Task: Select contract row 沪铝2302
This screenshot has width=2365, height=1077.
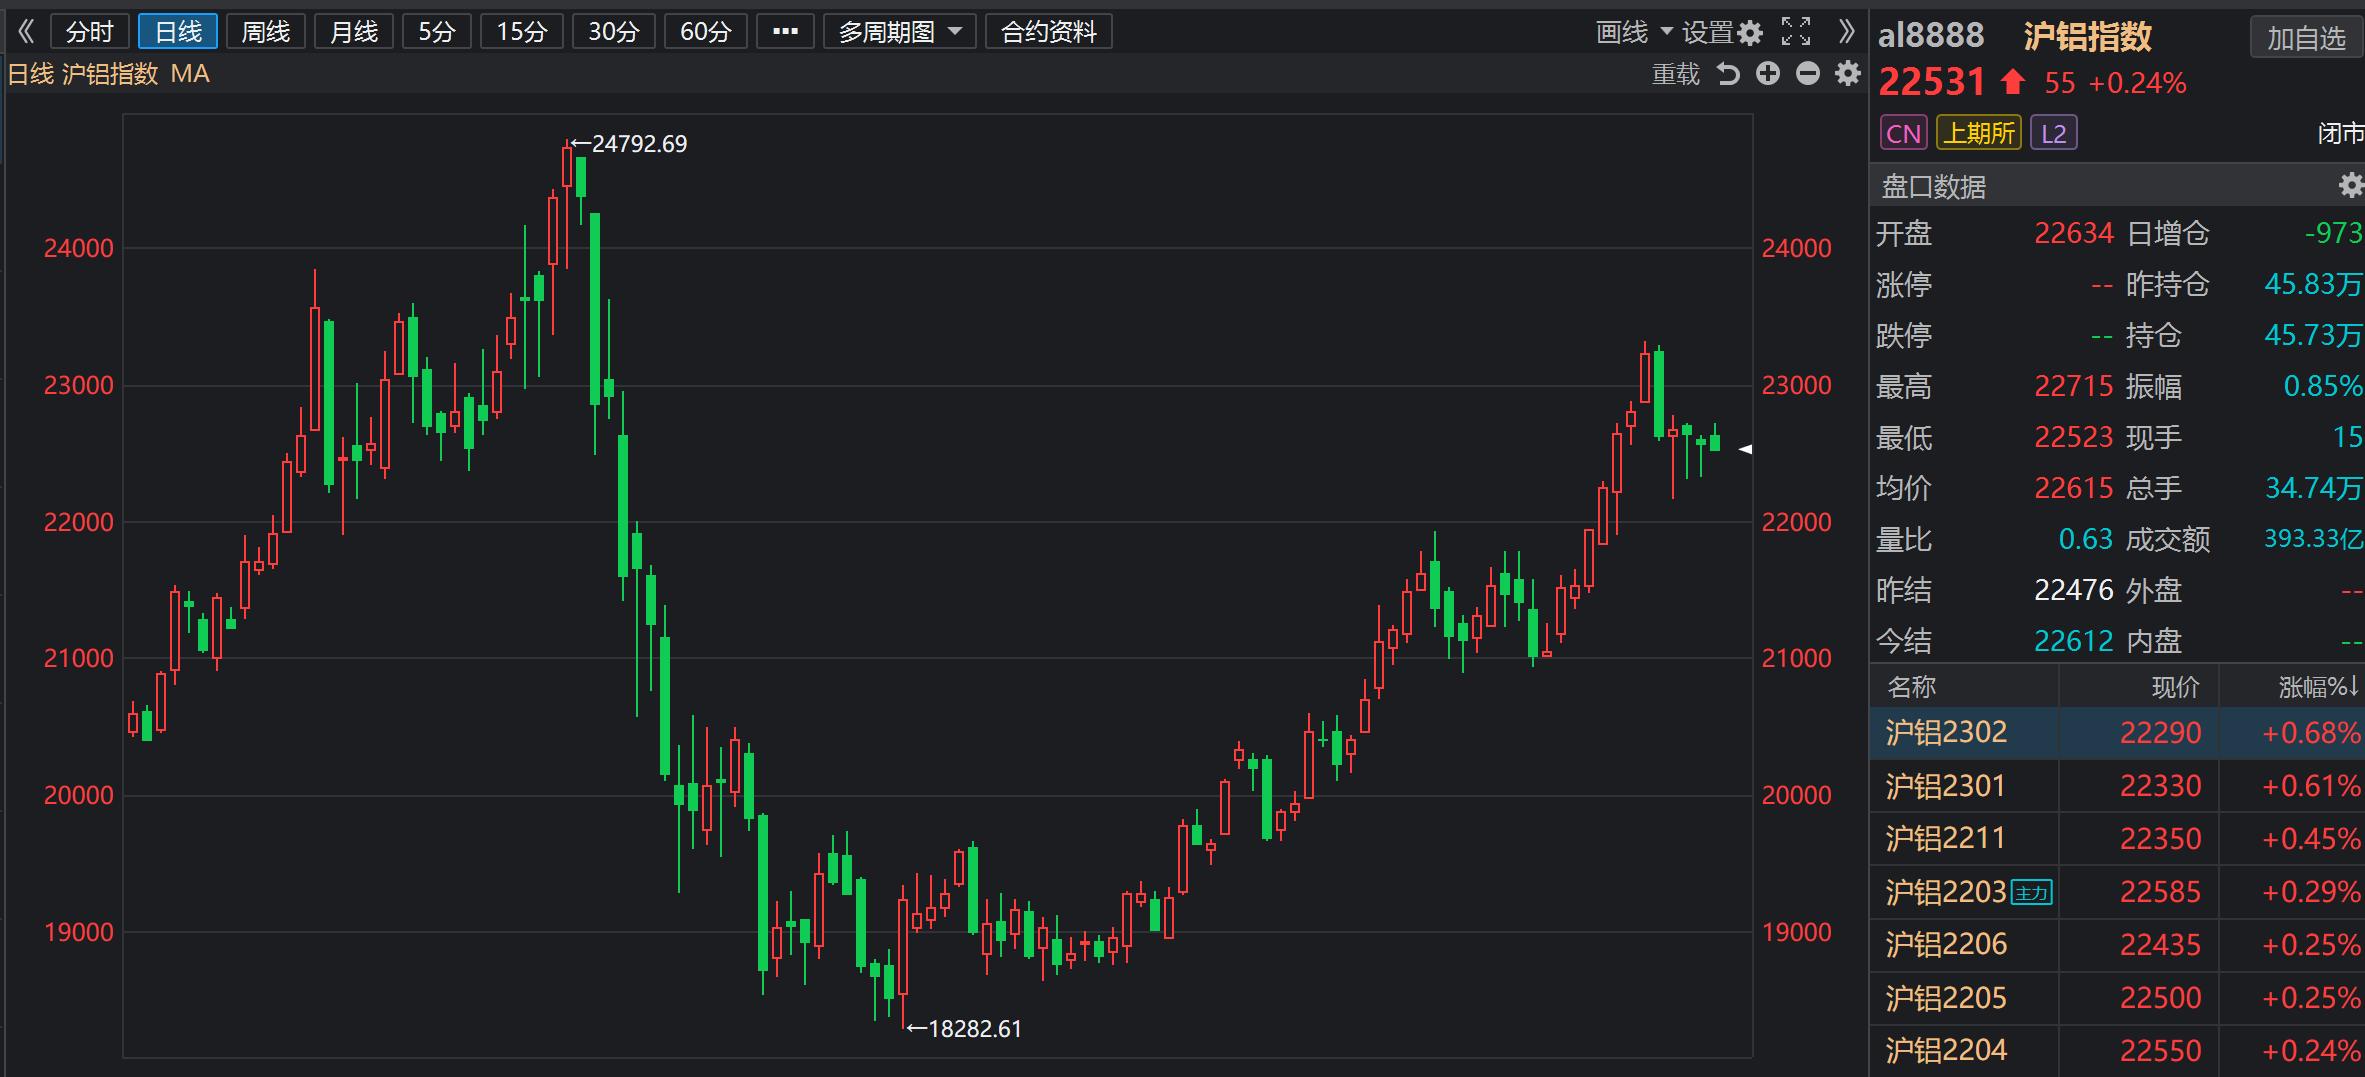Action: coord(2117,733)
